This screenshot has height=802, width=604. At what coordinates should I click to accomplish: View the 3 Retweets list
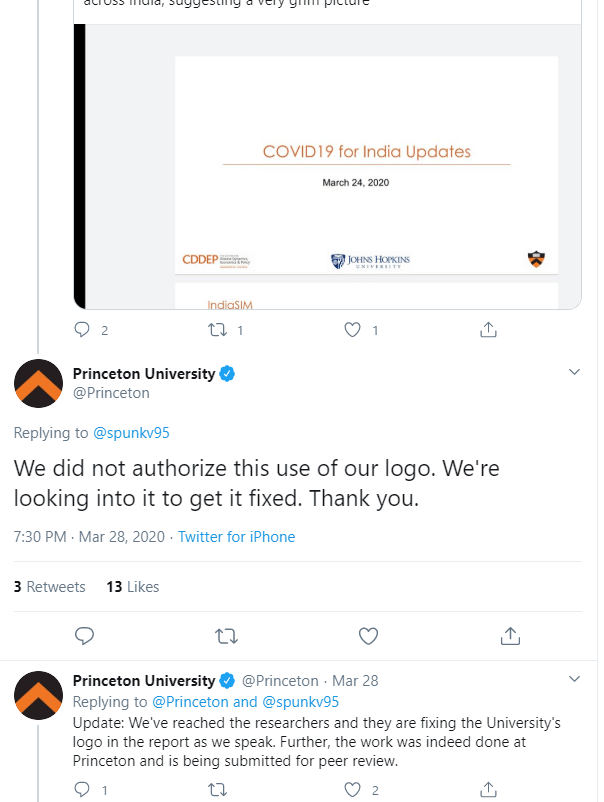point(50,587)
